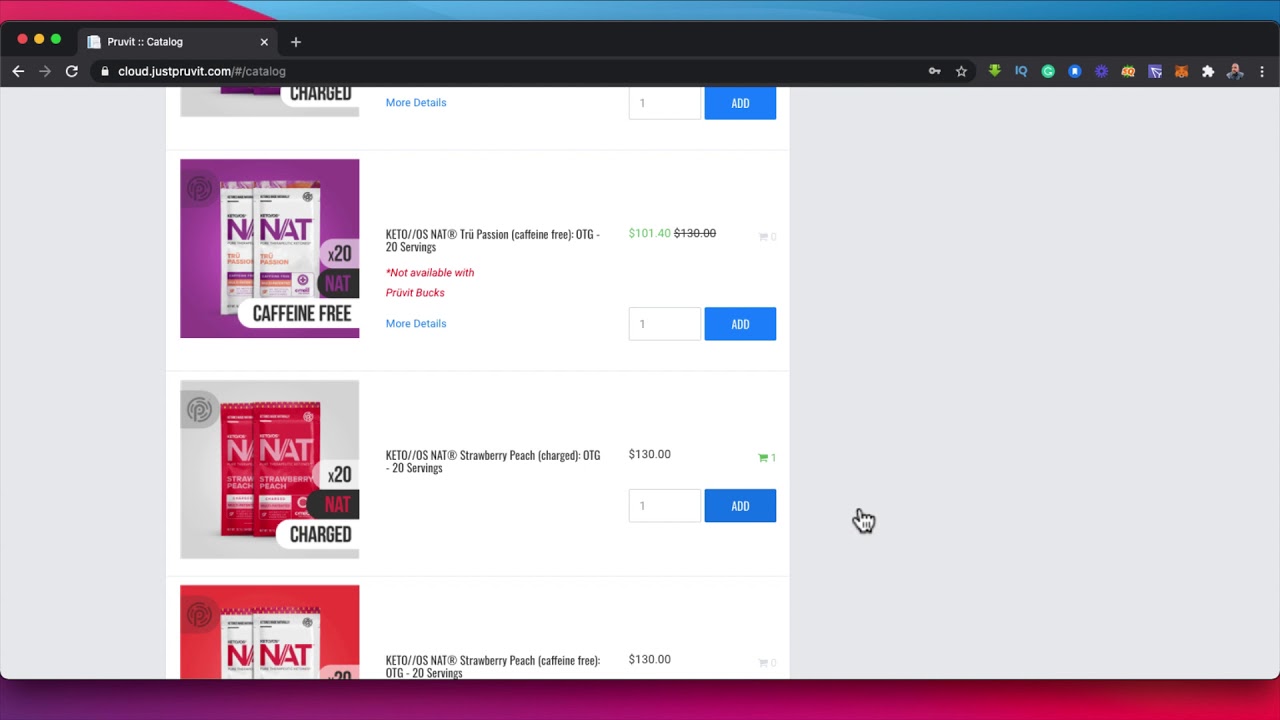Open More Details for Trü Passion
Screen dimensions: 1280x720
(x=416, y=323)
